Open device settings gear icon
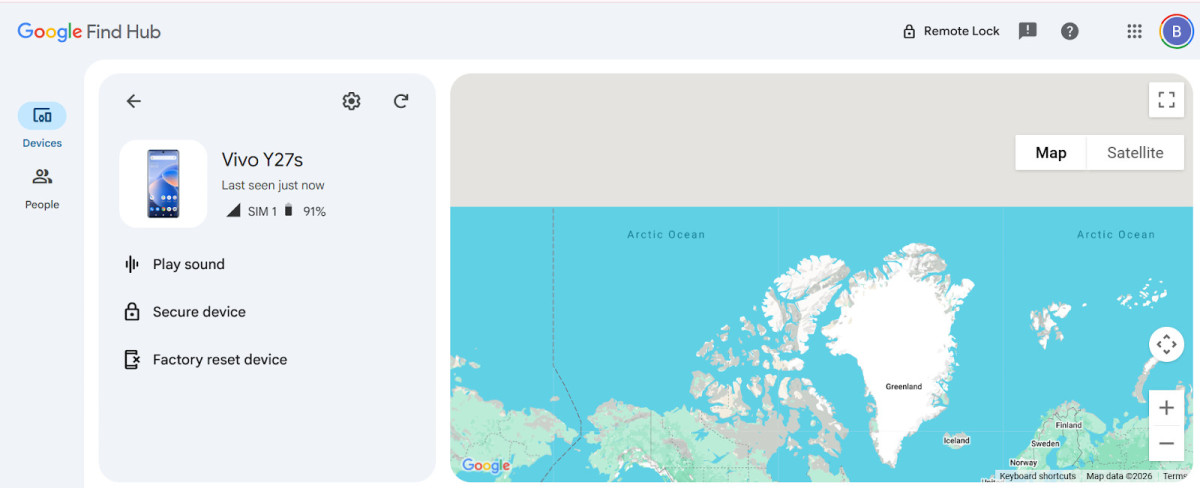 (x=351, y=101)
